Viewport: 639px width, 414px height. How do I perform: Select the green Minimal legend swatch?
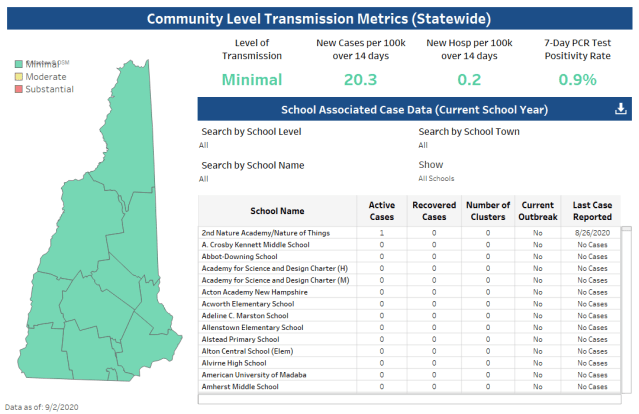[x=17, y=64]
